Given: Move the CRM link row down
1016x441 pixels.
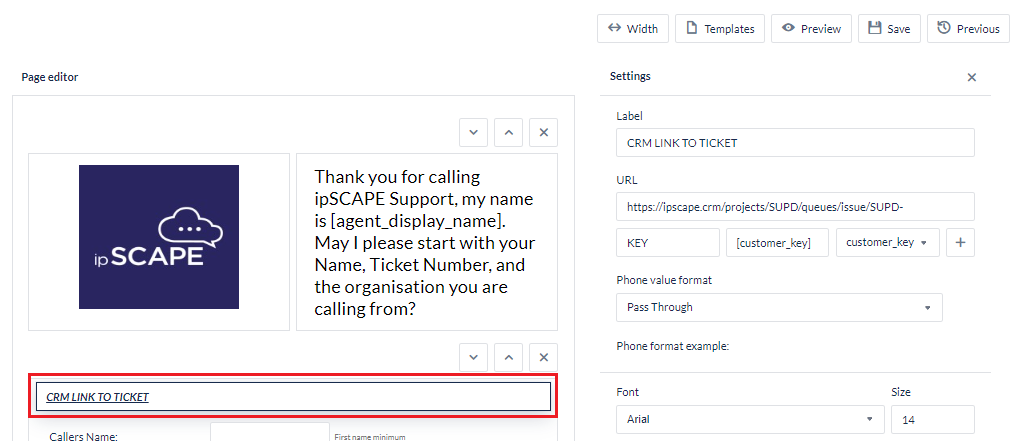Looking at the screenshot, I should click(475, 357).
